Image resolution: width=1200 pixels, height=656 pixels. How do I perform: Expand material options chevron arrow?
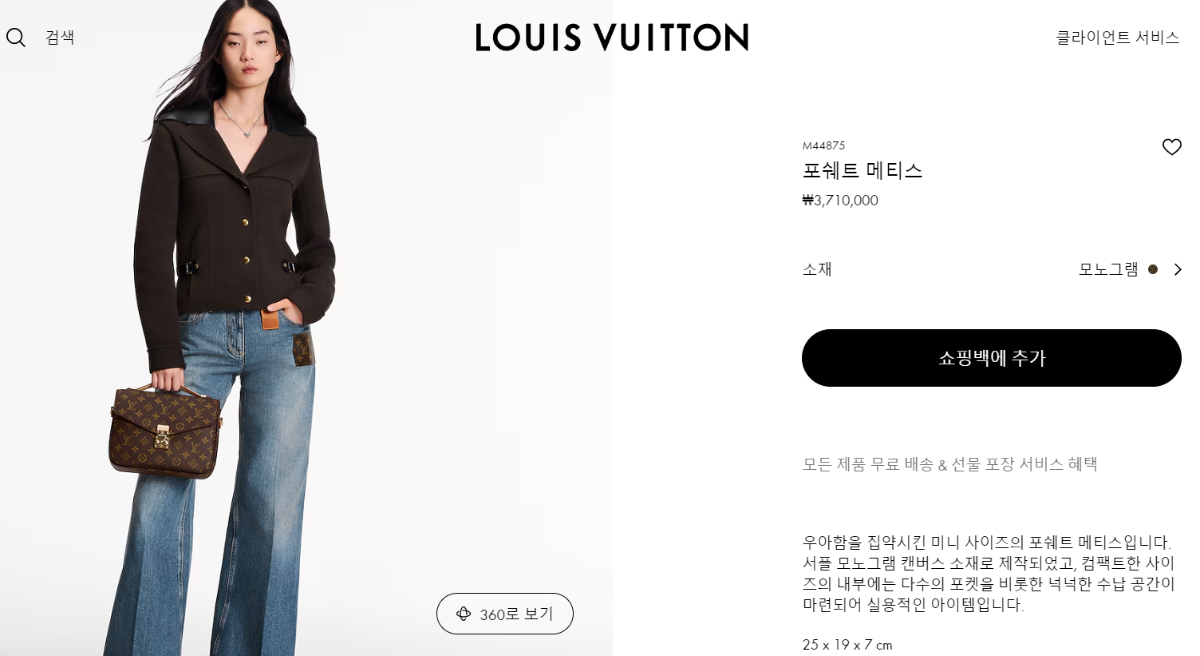[x=1177, y=269]
